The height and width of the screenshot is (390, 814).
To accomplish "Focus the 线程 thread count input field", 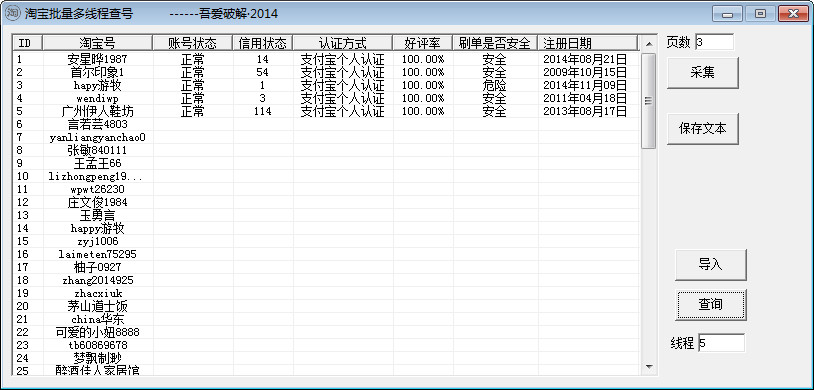I will coord(721,343).
